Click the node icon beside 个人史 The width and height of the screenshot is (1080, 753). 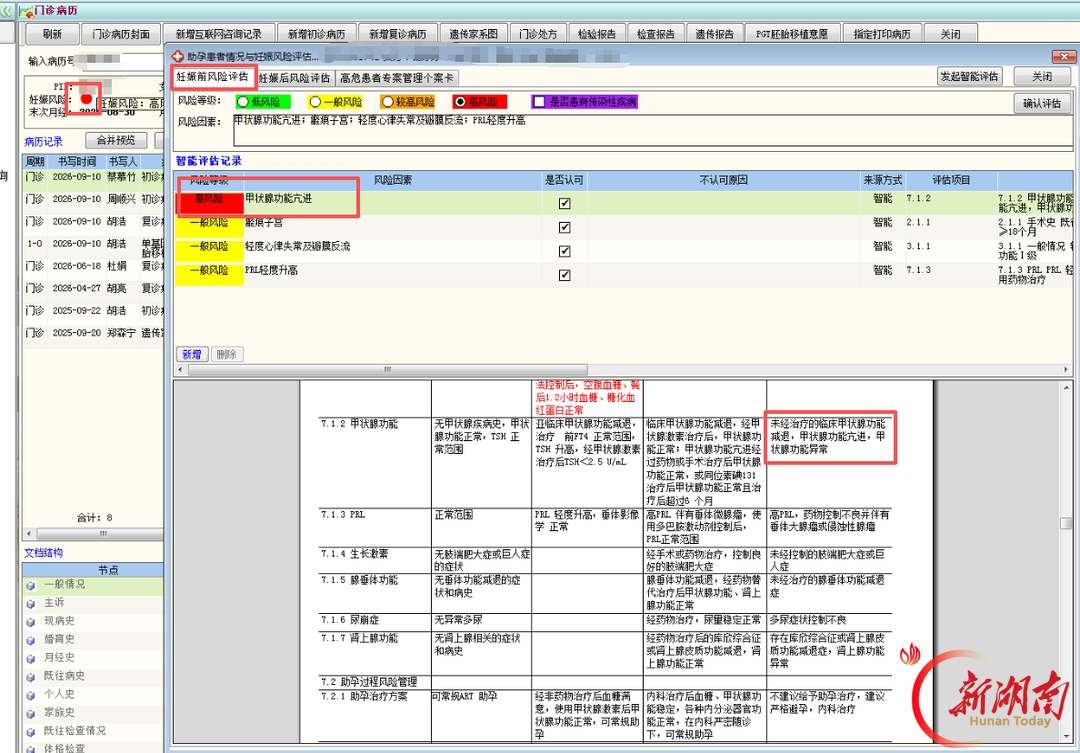(x=31, y=696)
